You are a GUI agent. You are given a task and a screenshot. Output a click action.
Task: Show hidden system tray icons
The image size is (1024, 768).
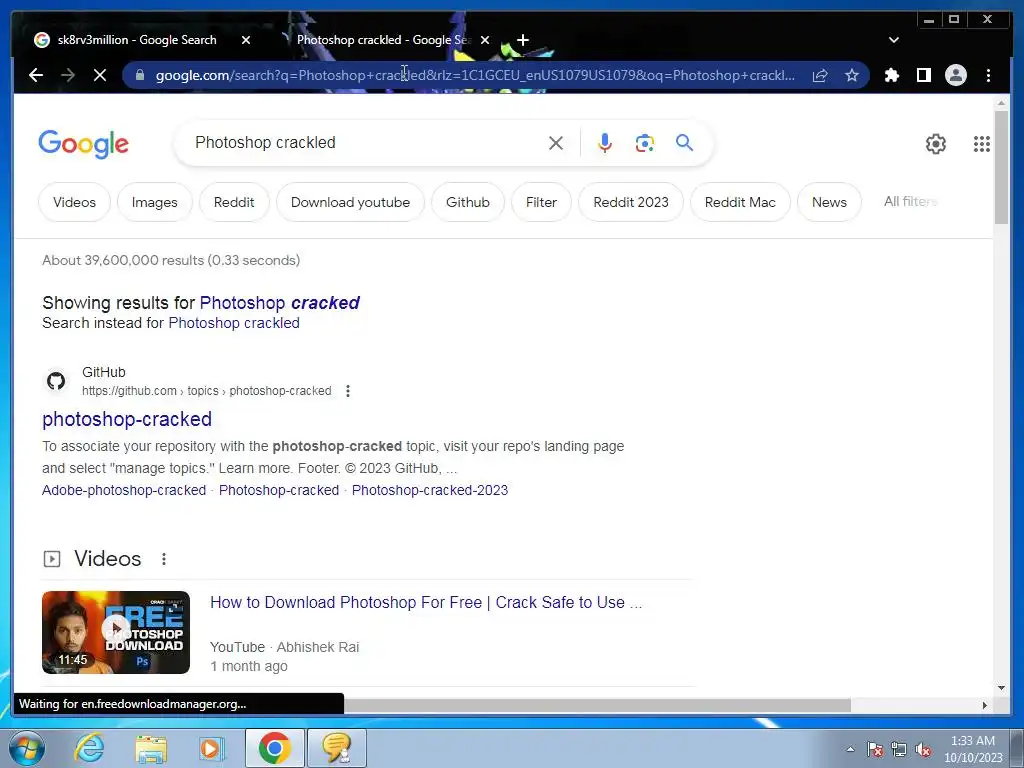(x=850, y=749)
